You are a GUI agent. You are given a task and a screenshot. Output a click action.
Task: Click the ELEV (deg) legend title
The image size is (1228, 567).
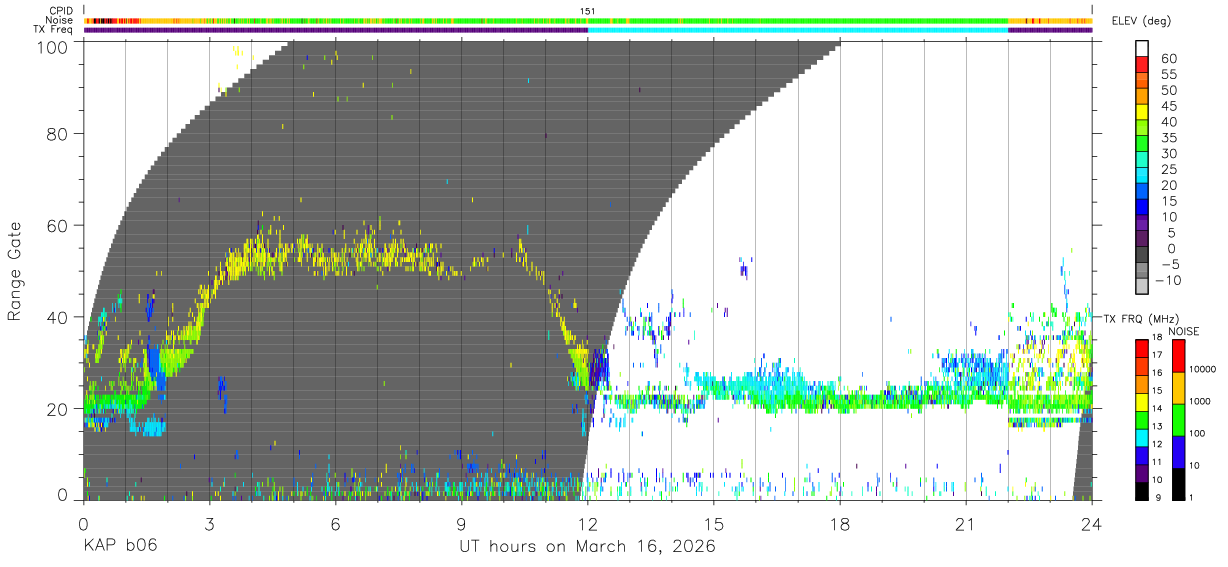[1143, 21]
